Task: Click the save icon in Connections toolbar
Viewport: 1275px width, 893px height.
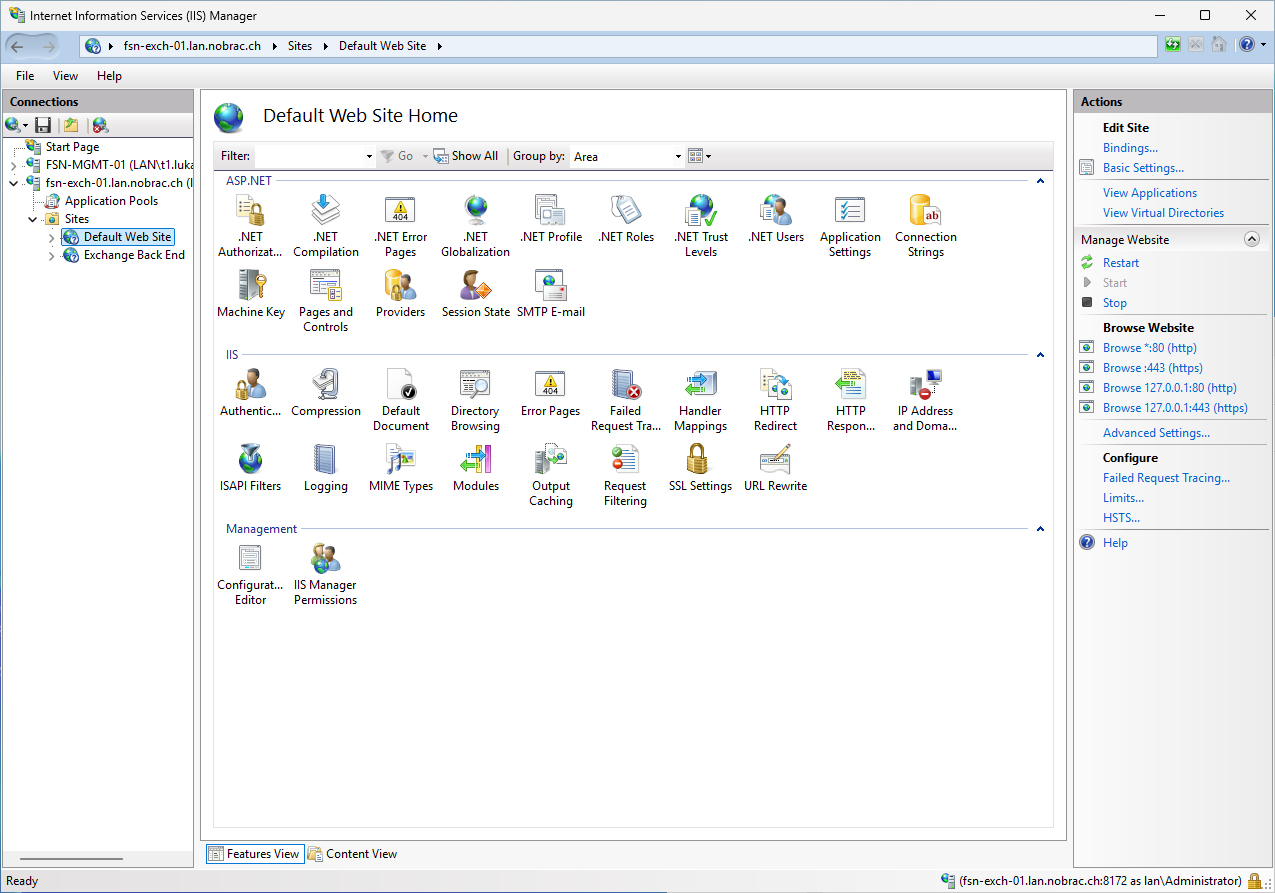Action: click(x=43, y=125)
